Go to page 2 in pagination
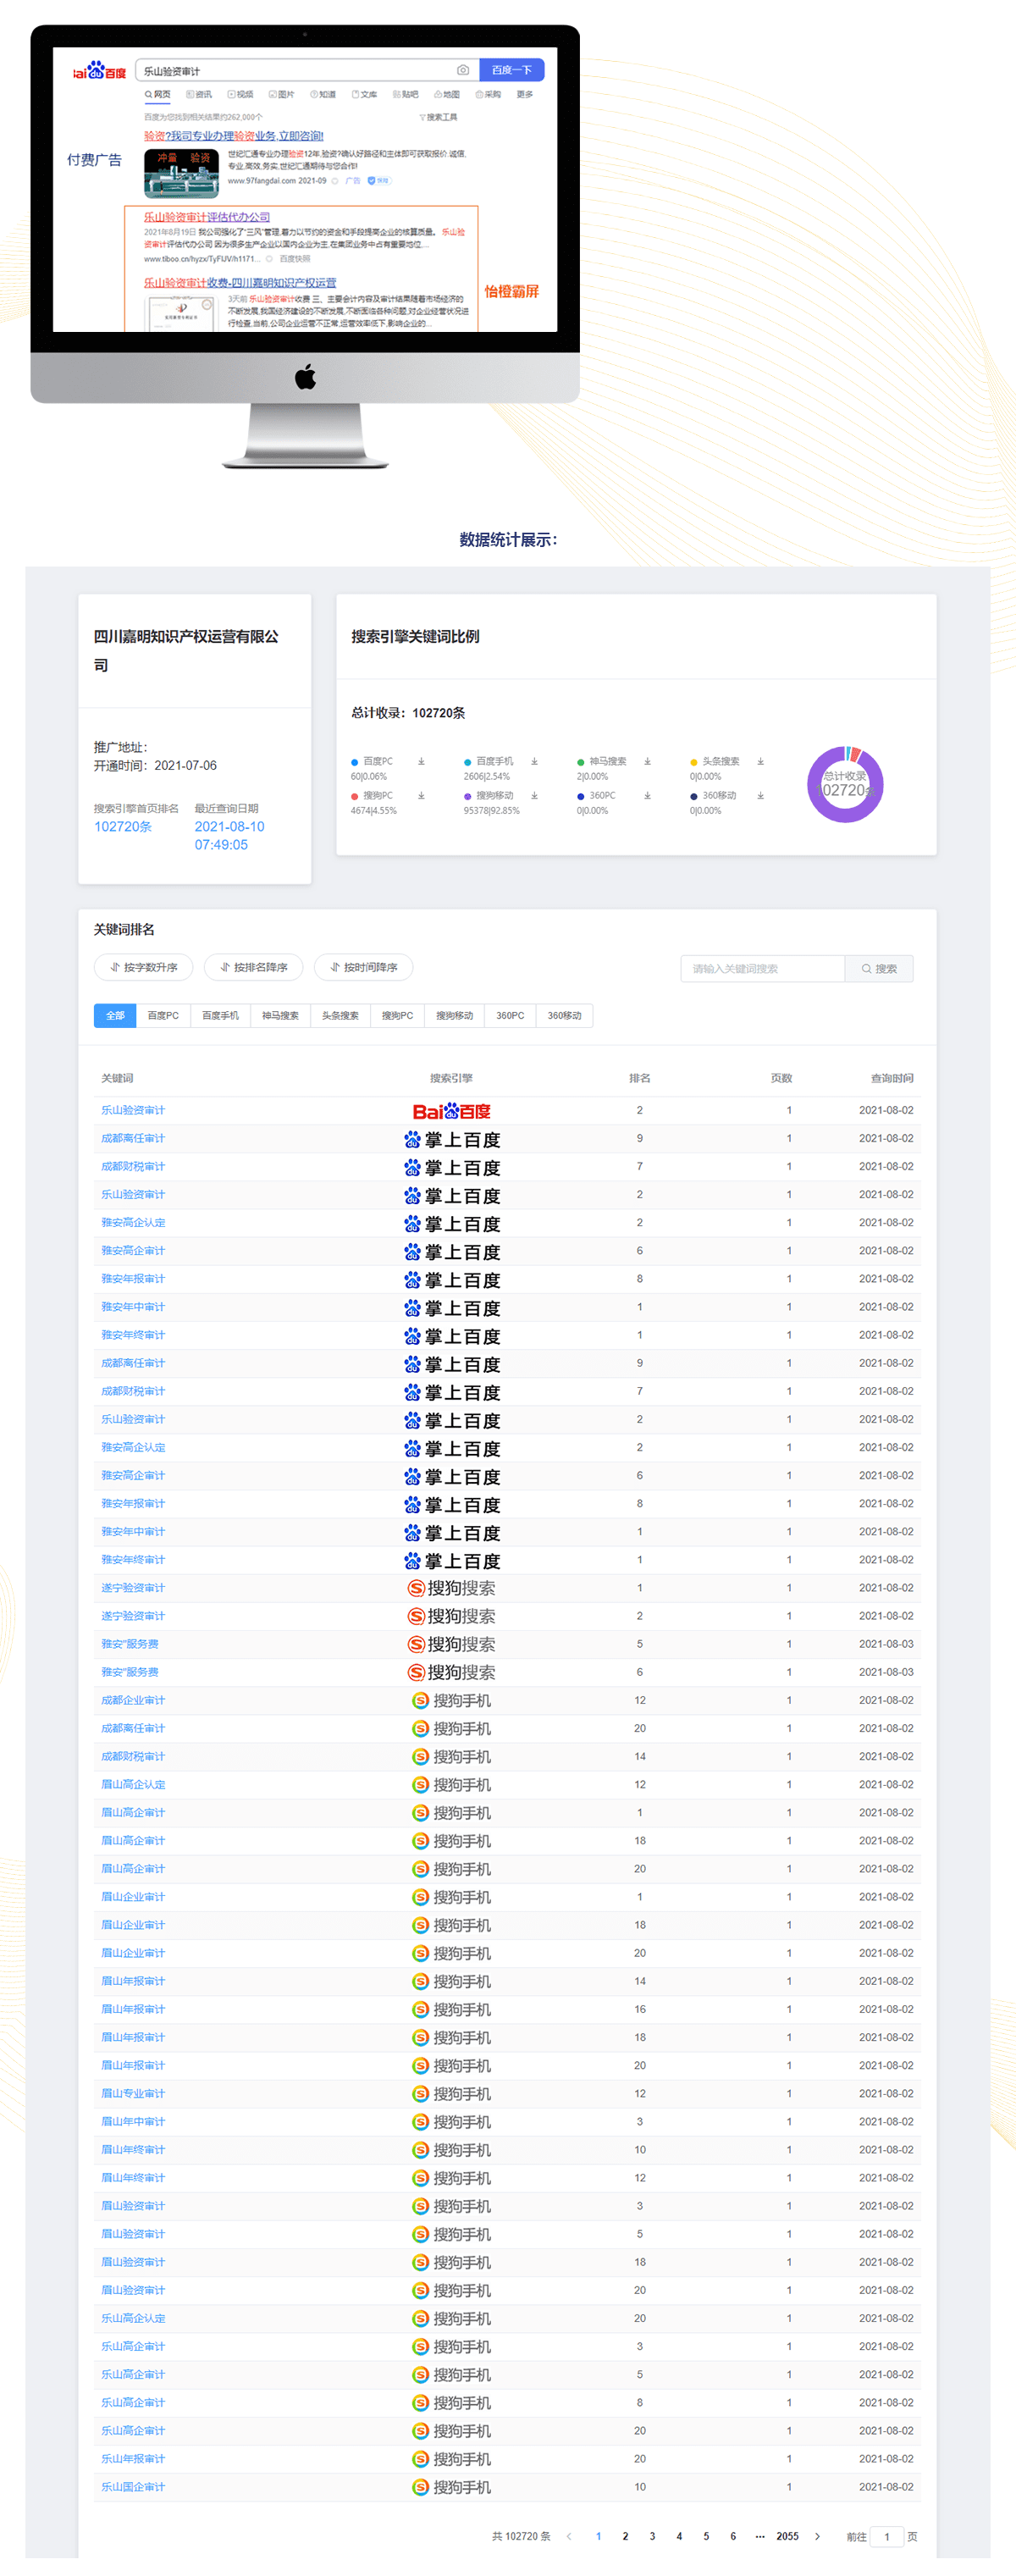Viewport: 1016px width, 2576px height. pyautogui.click(x=626, y=2536)
